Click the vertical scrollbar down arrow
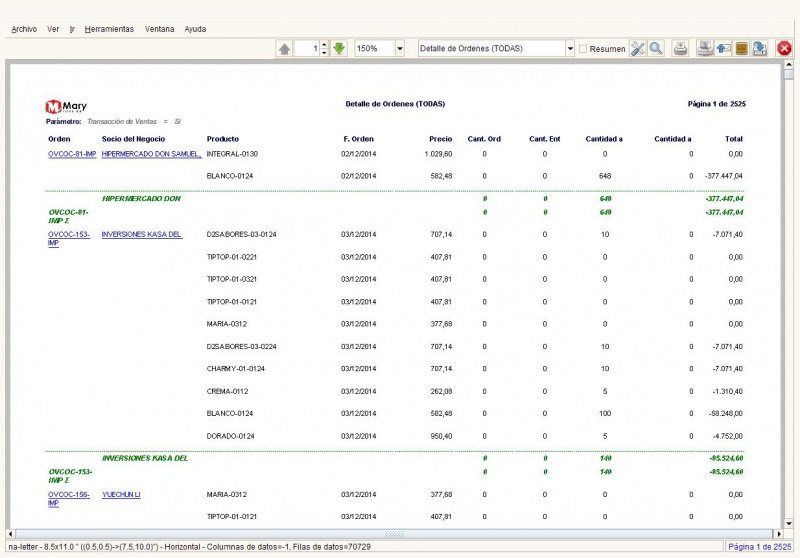The height and width of the screenshot is (558, 800). (789, 523)
